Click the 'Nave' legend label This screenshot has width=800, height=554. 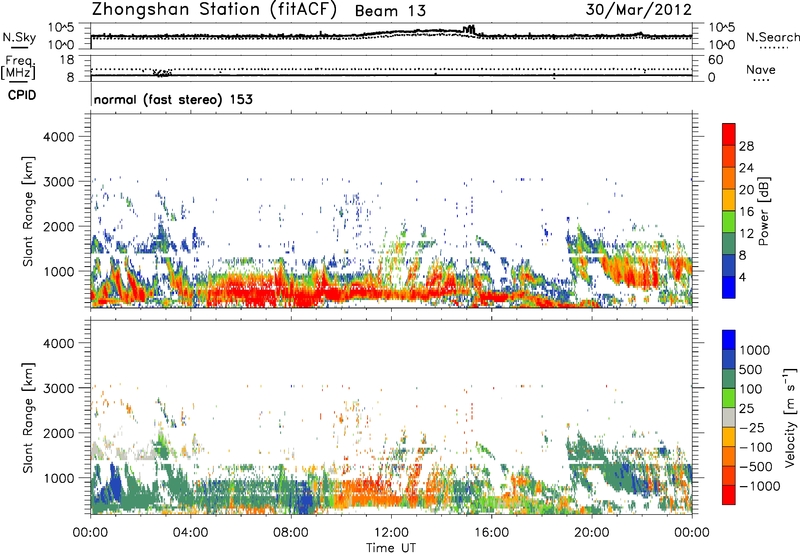[761, 70]
